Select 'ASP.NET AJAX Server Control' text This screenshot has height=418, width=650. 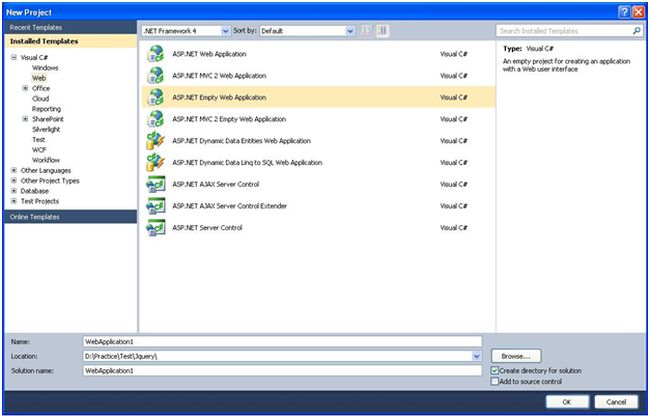coord(216,184)
